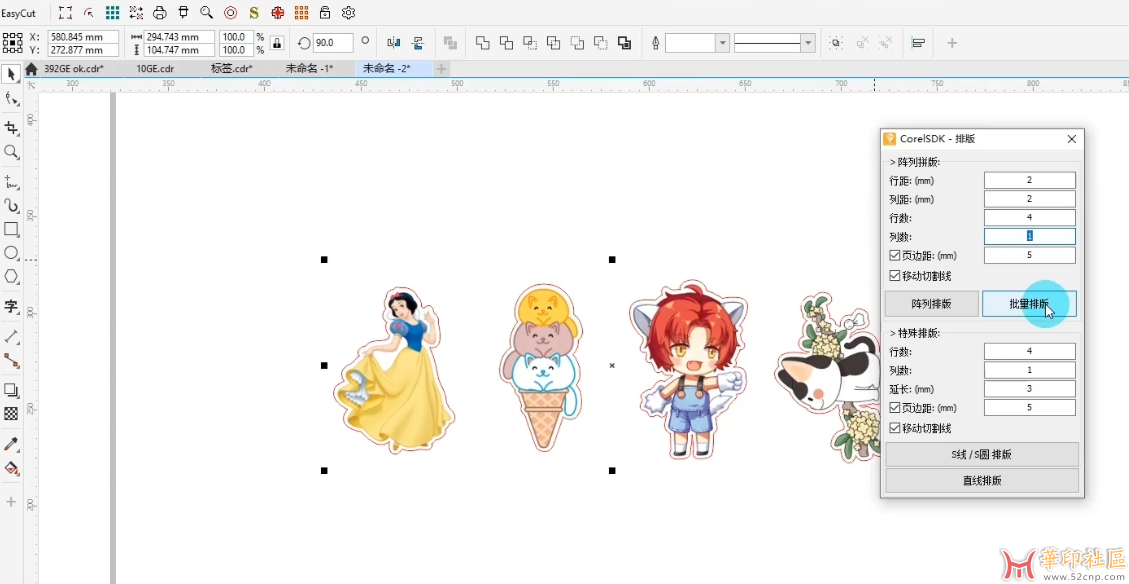
Task: Select the red-haired chibi sticker
Action: pyautogui.click(x=689, y=369)
